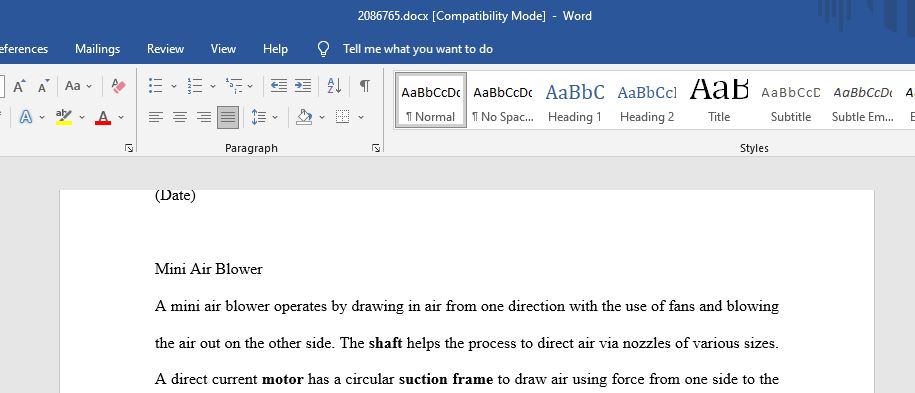Click the Align Left icon

155,117
